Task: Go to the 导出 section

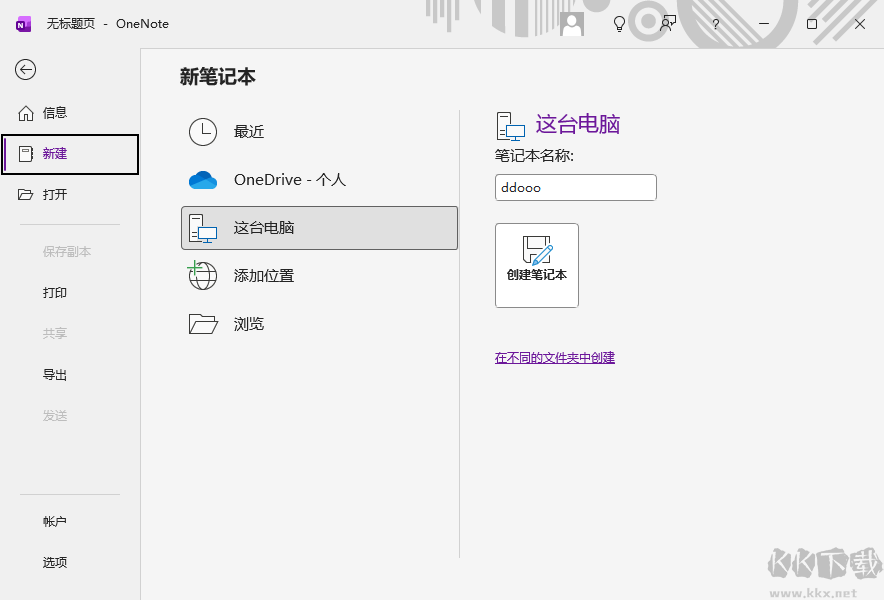Action: 55,374
